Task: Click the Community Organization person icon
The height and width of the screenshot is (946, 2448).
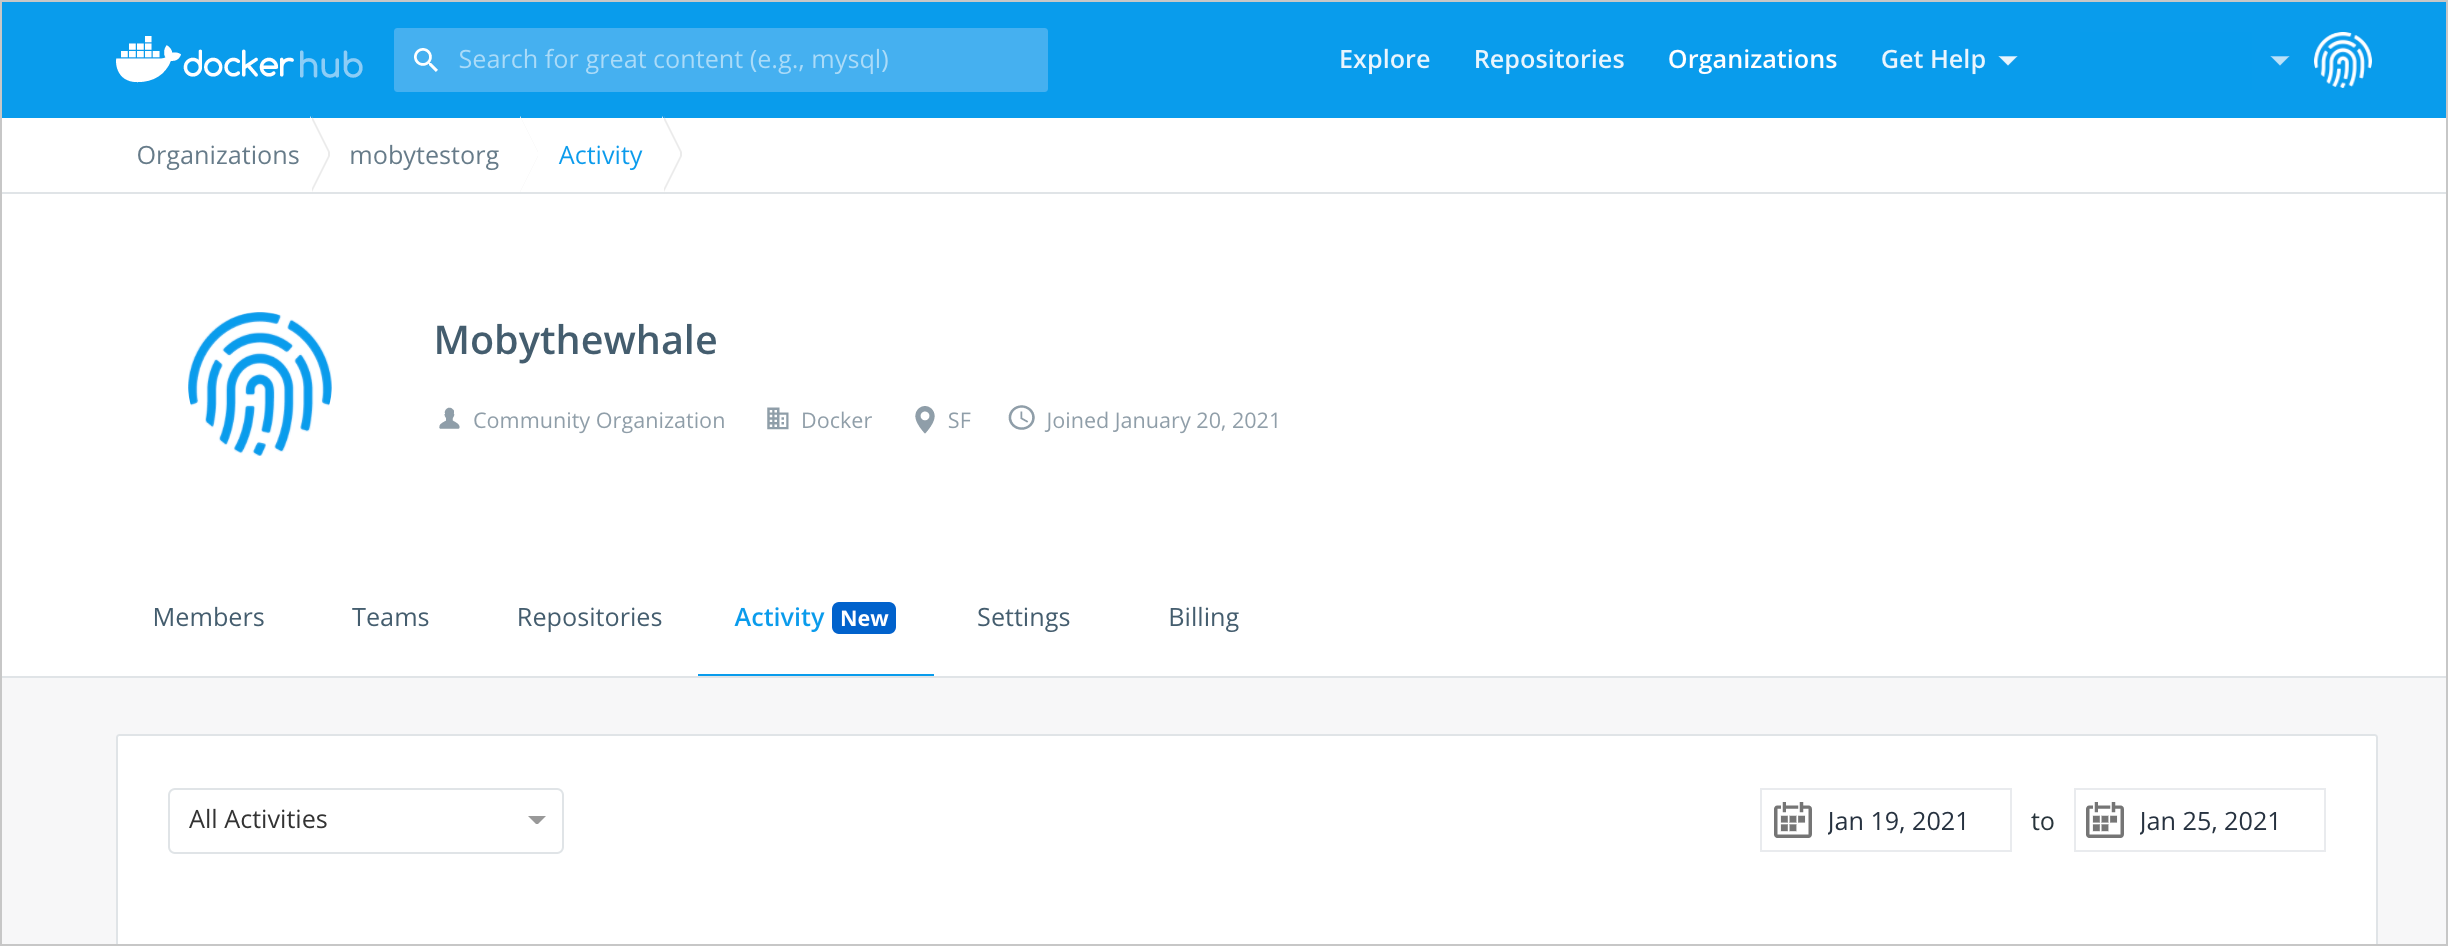Action: tap(449, 419)
